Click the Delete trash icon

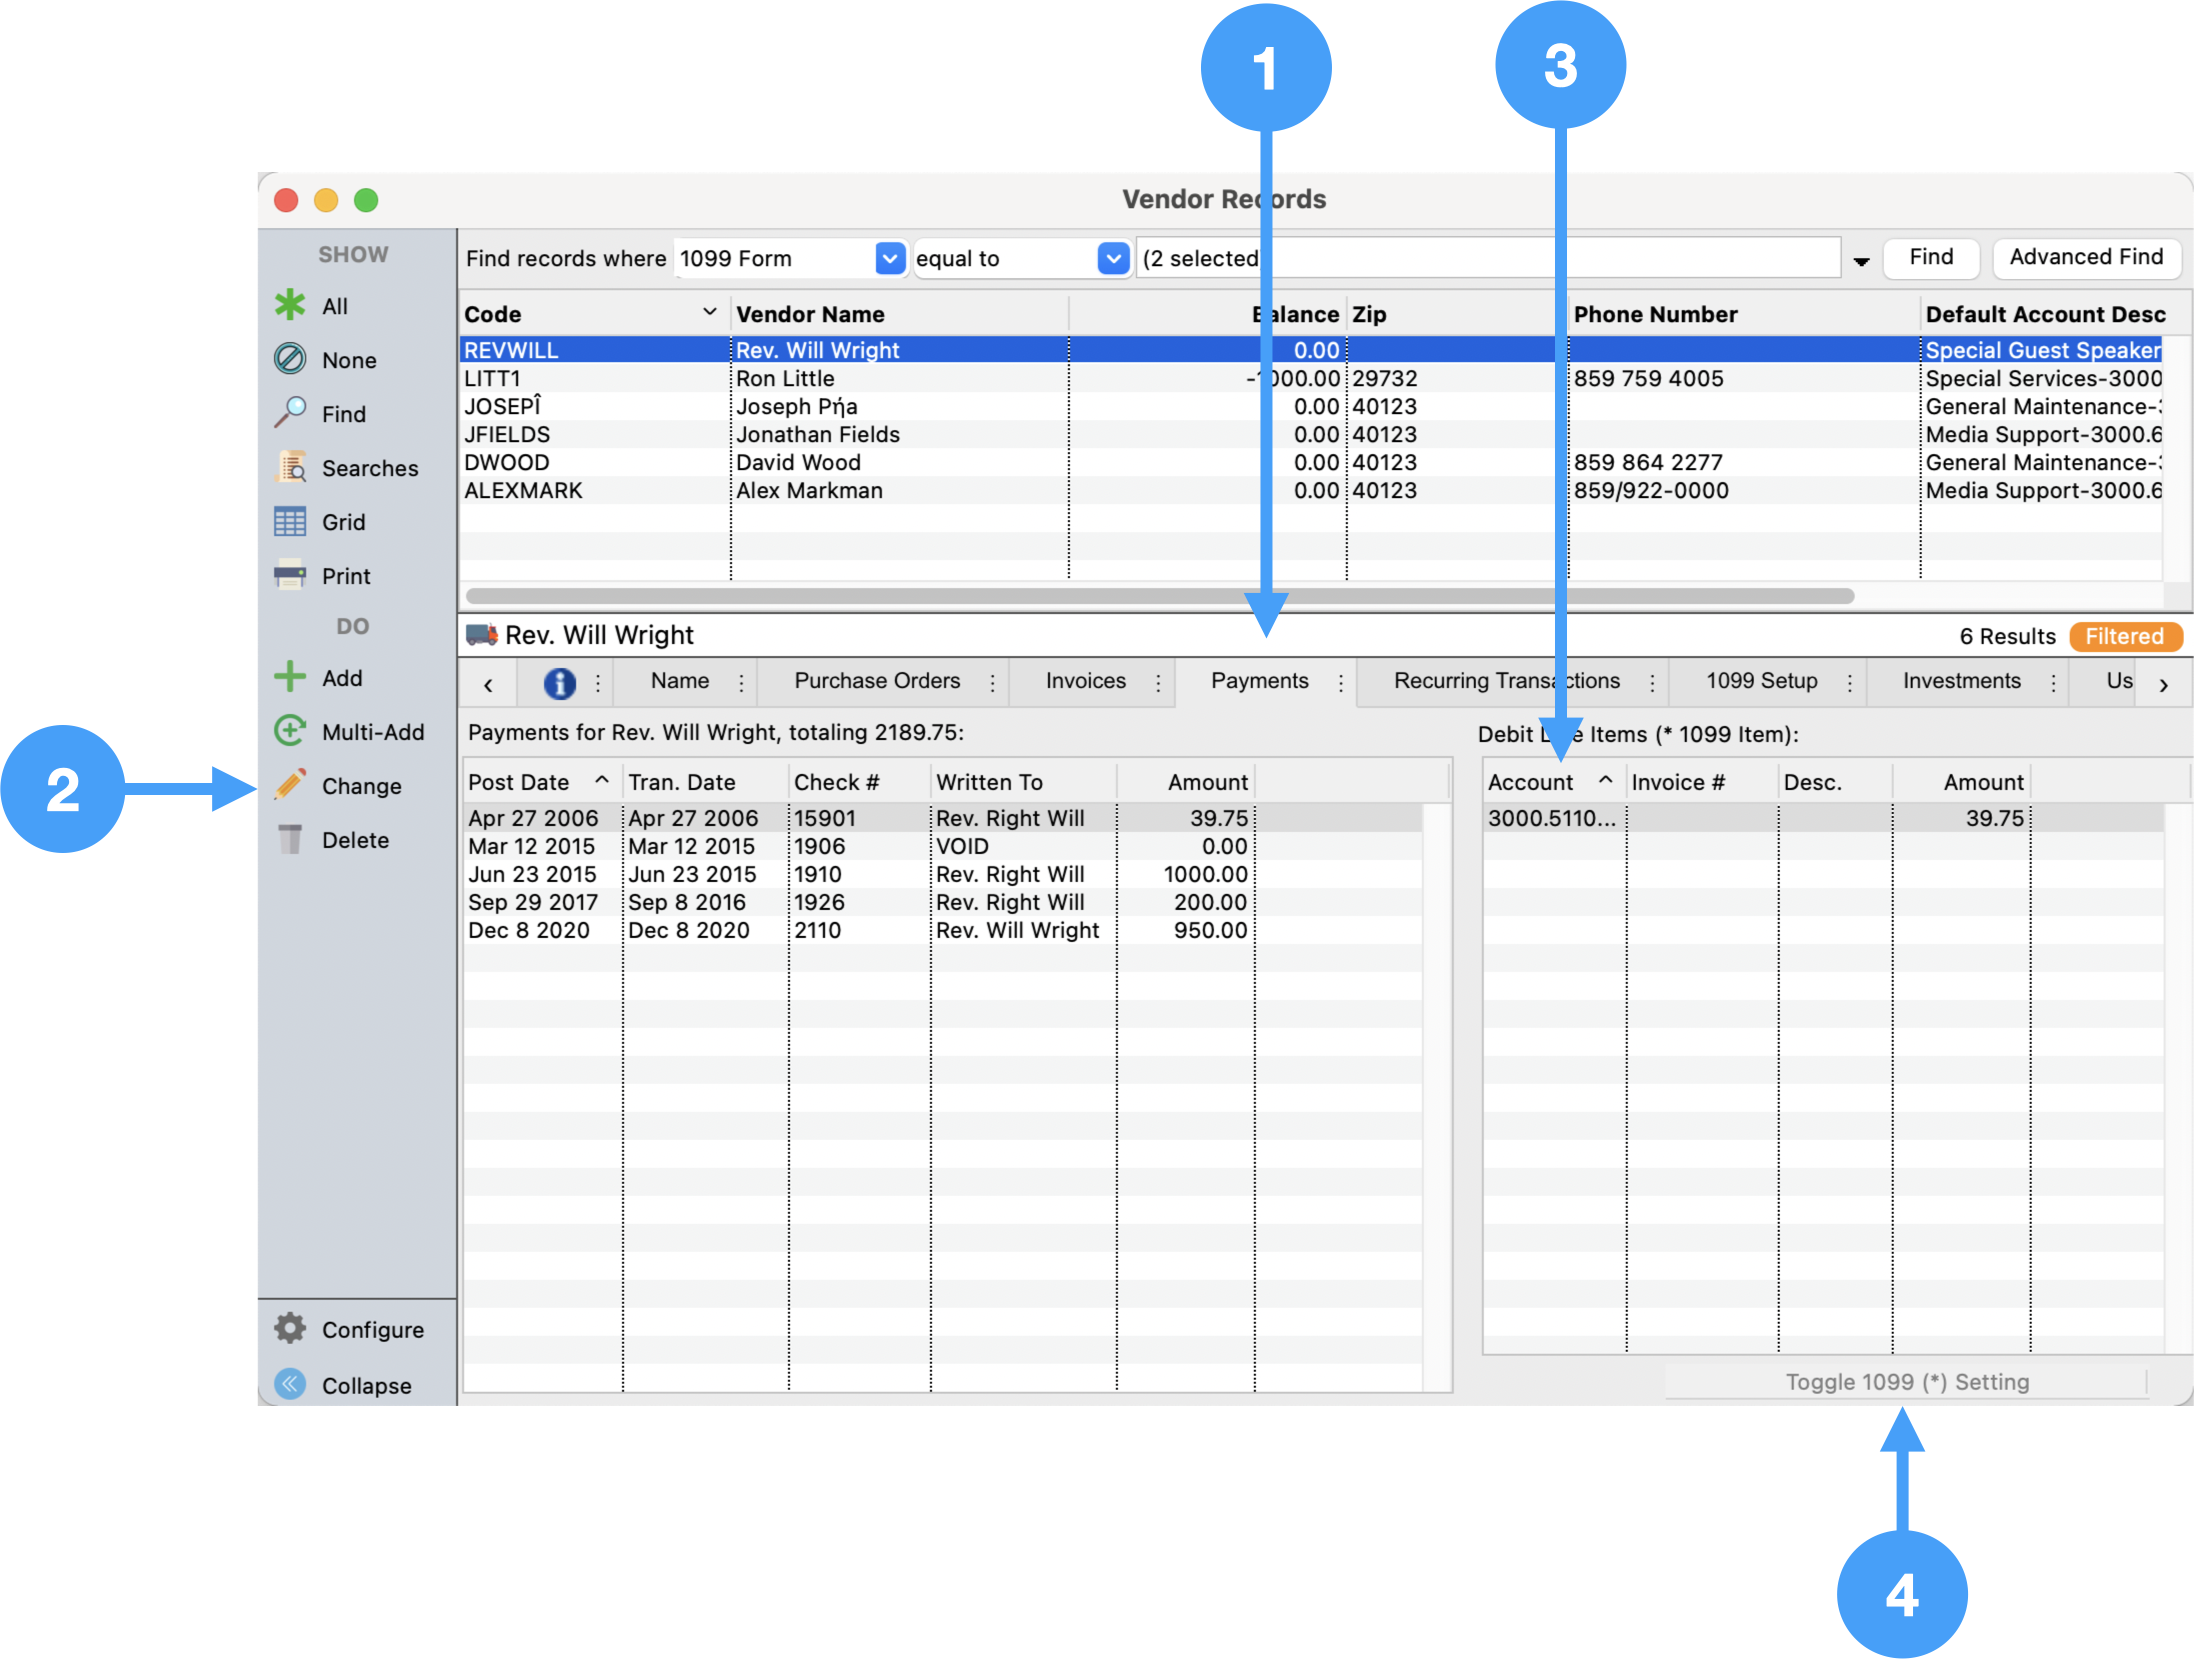pyautogui.click(x=290, y=840)
